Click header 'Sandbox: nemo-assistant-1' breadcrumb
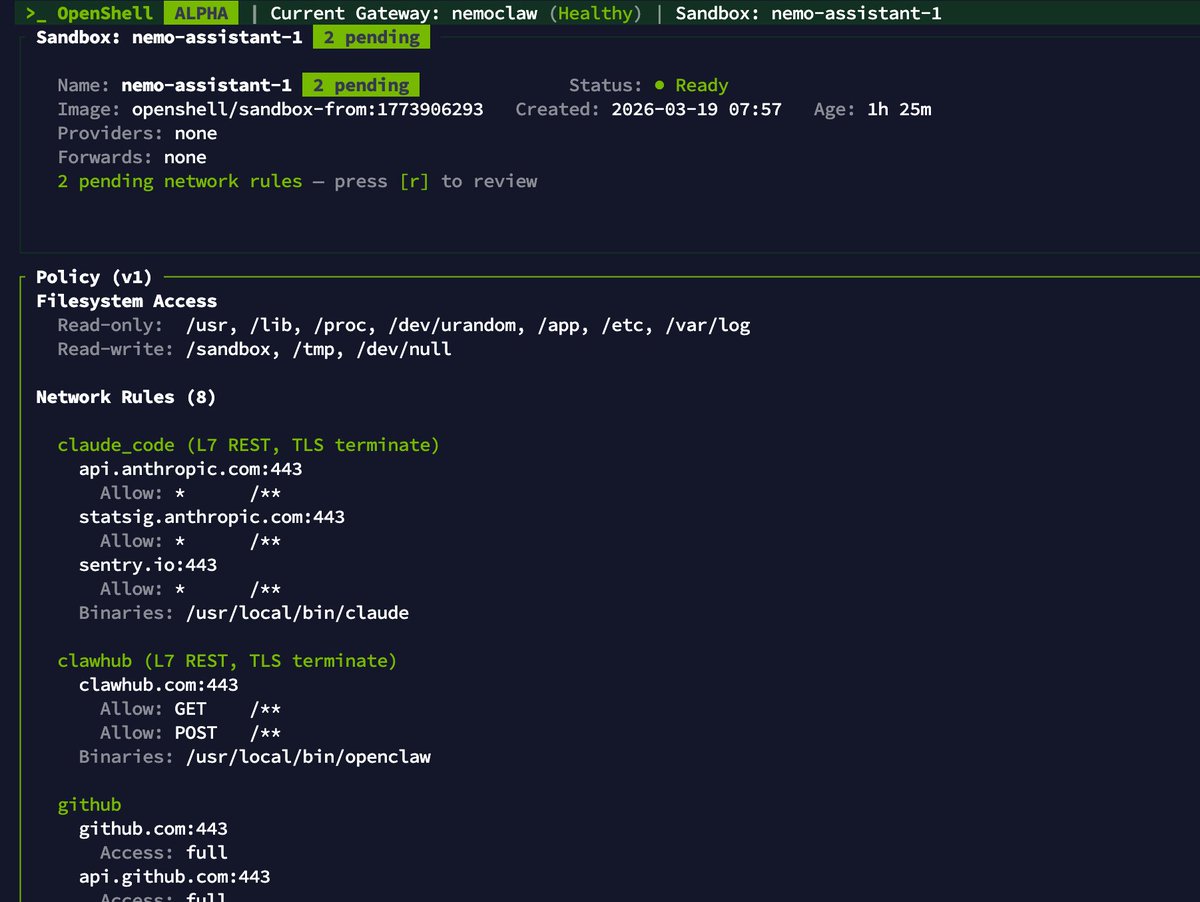The height and width of the screenshot is (902, 1200). [808, 13]
